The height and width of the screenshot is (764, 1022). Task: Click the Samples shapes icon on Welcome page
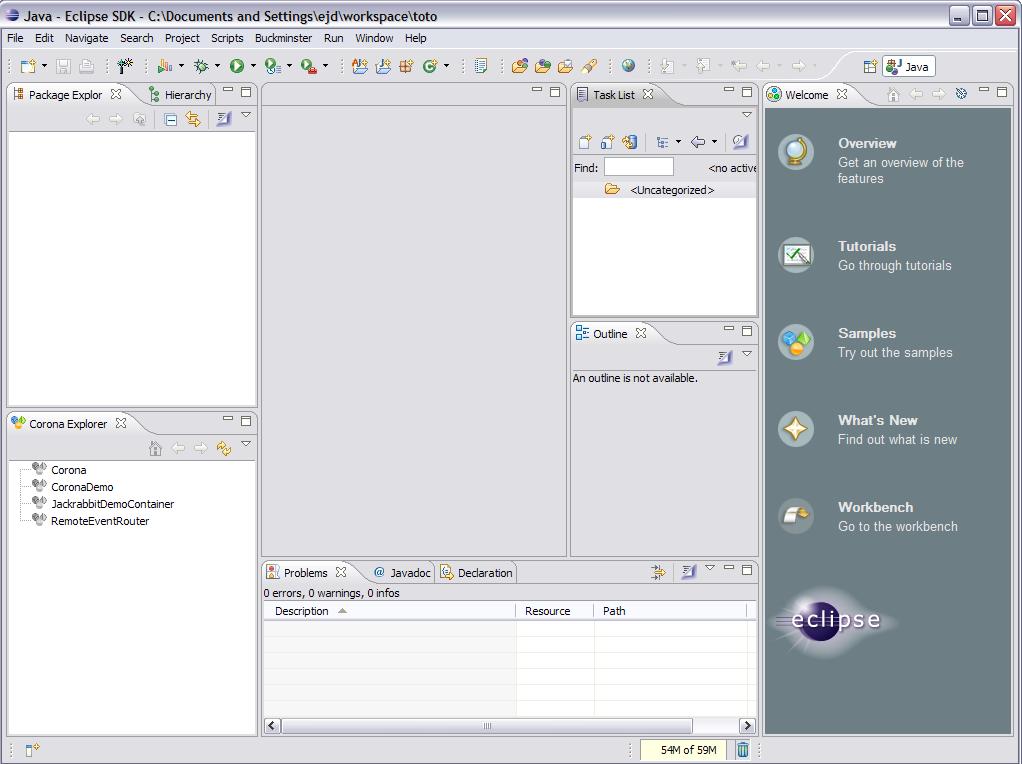click(x=796, y=342)
